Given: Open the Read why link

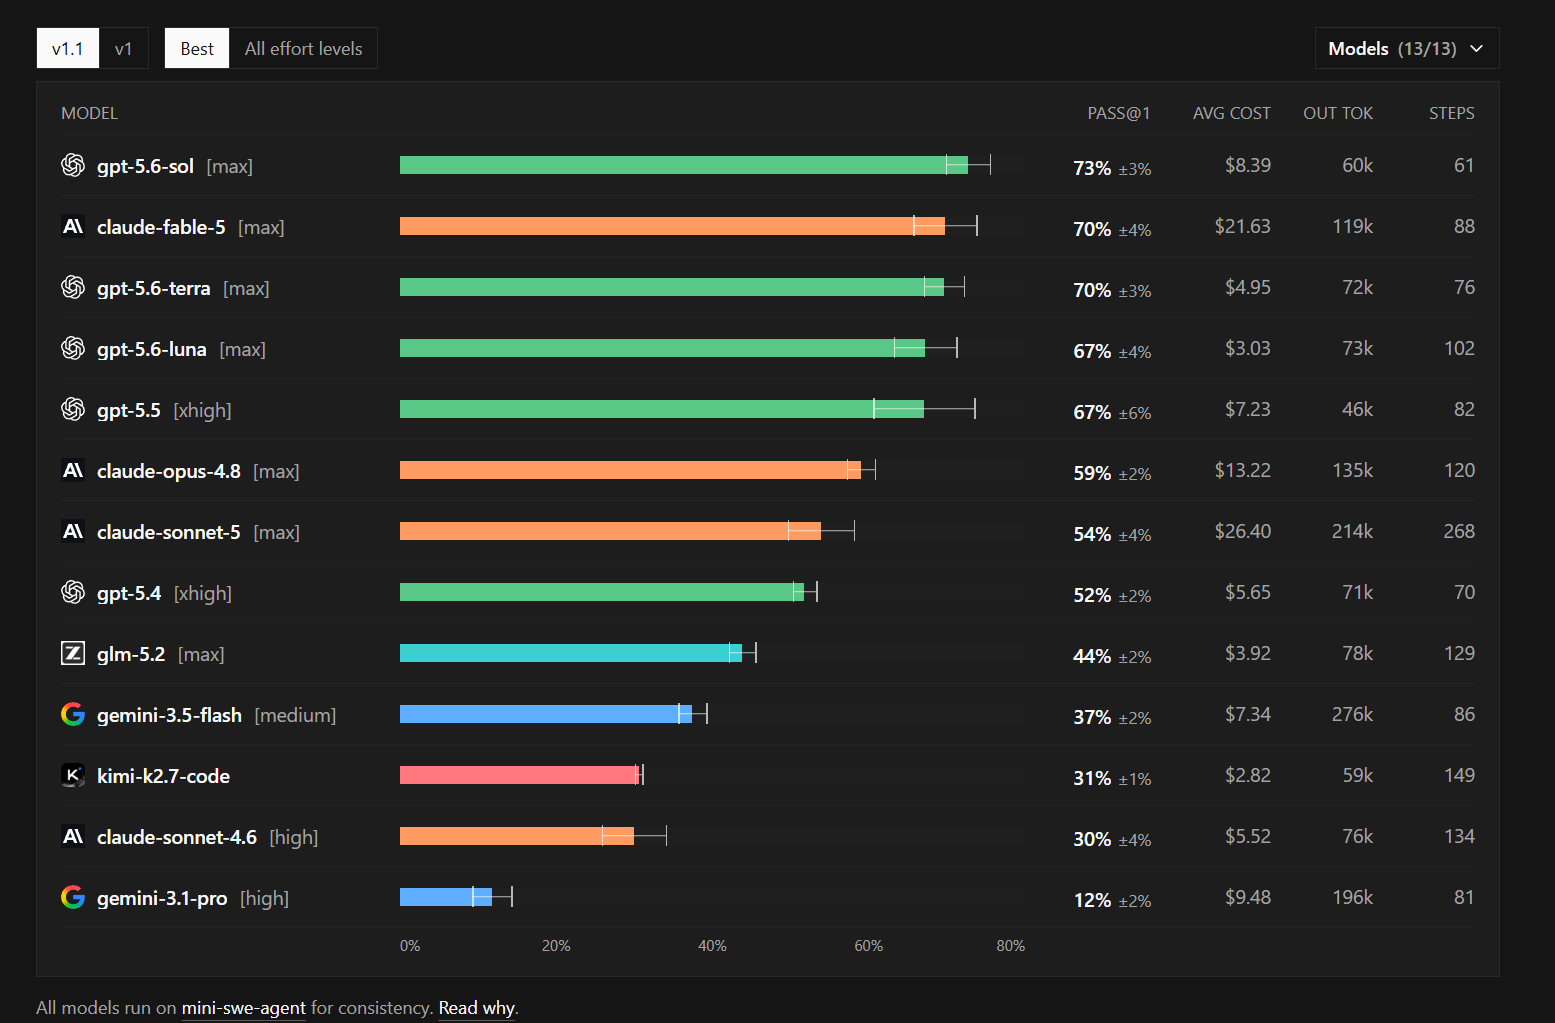Looking at the screenshot, I should [x=477, y=1007].
